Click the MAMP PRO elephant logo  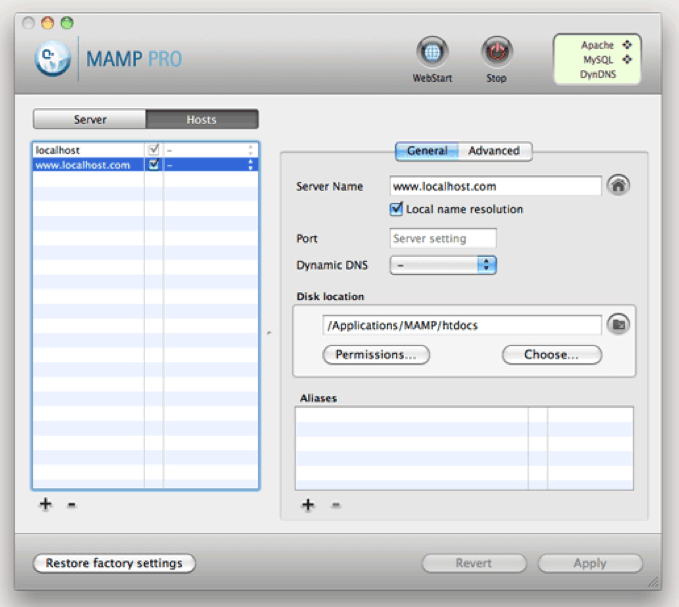53,58
